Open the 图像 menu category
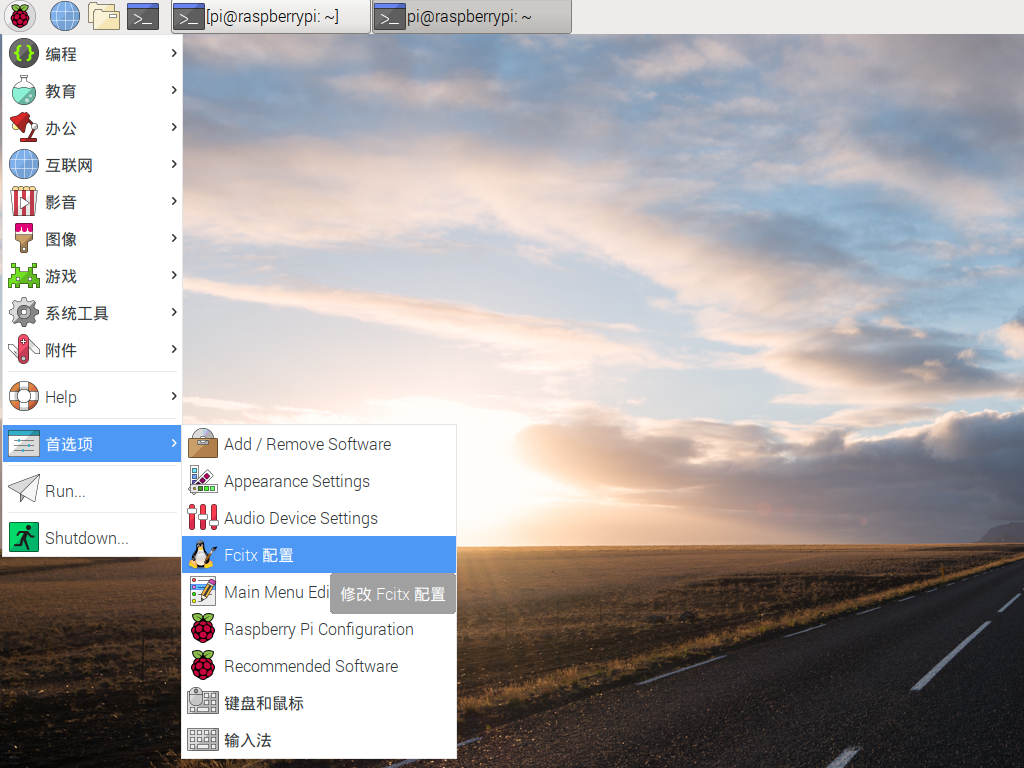The height and width of the screenshot is (768, 1024). point(92,238)
